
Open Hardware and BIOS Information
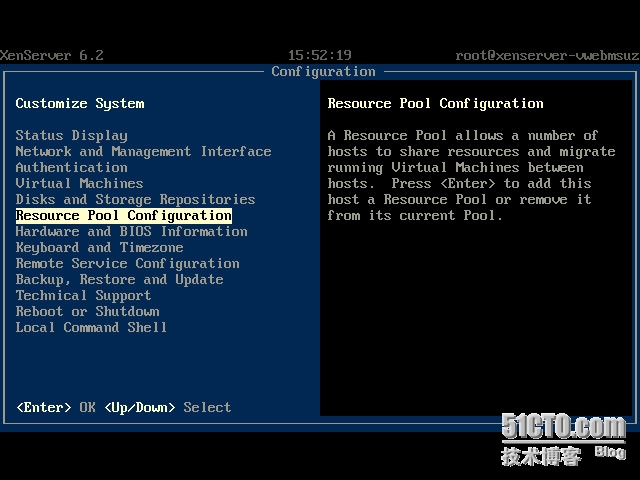(131, 231)
